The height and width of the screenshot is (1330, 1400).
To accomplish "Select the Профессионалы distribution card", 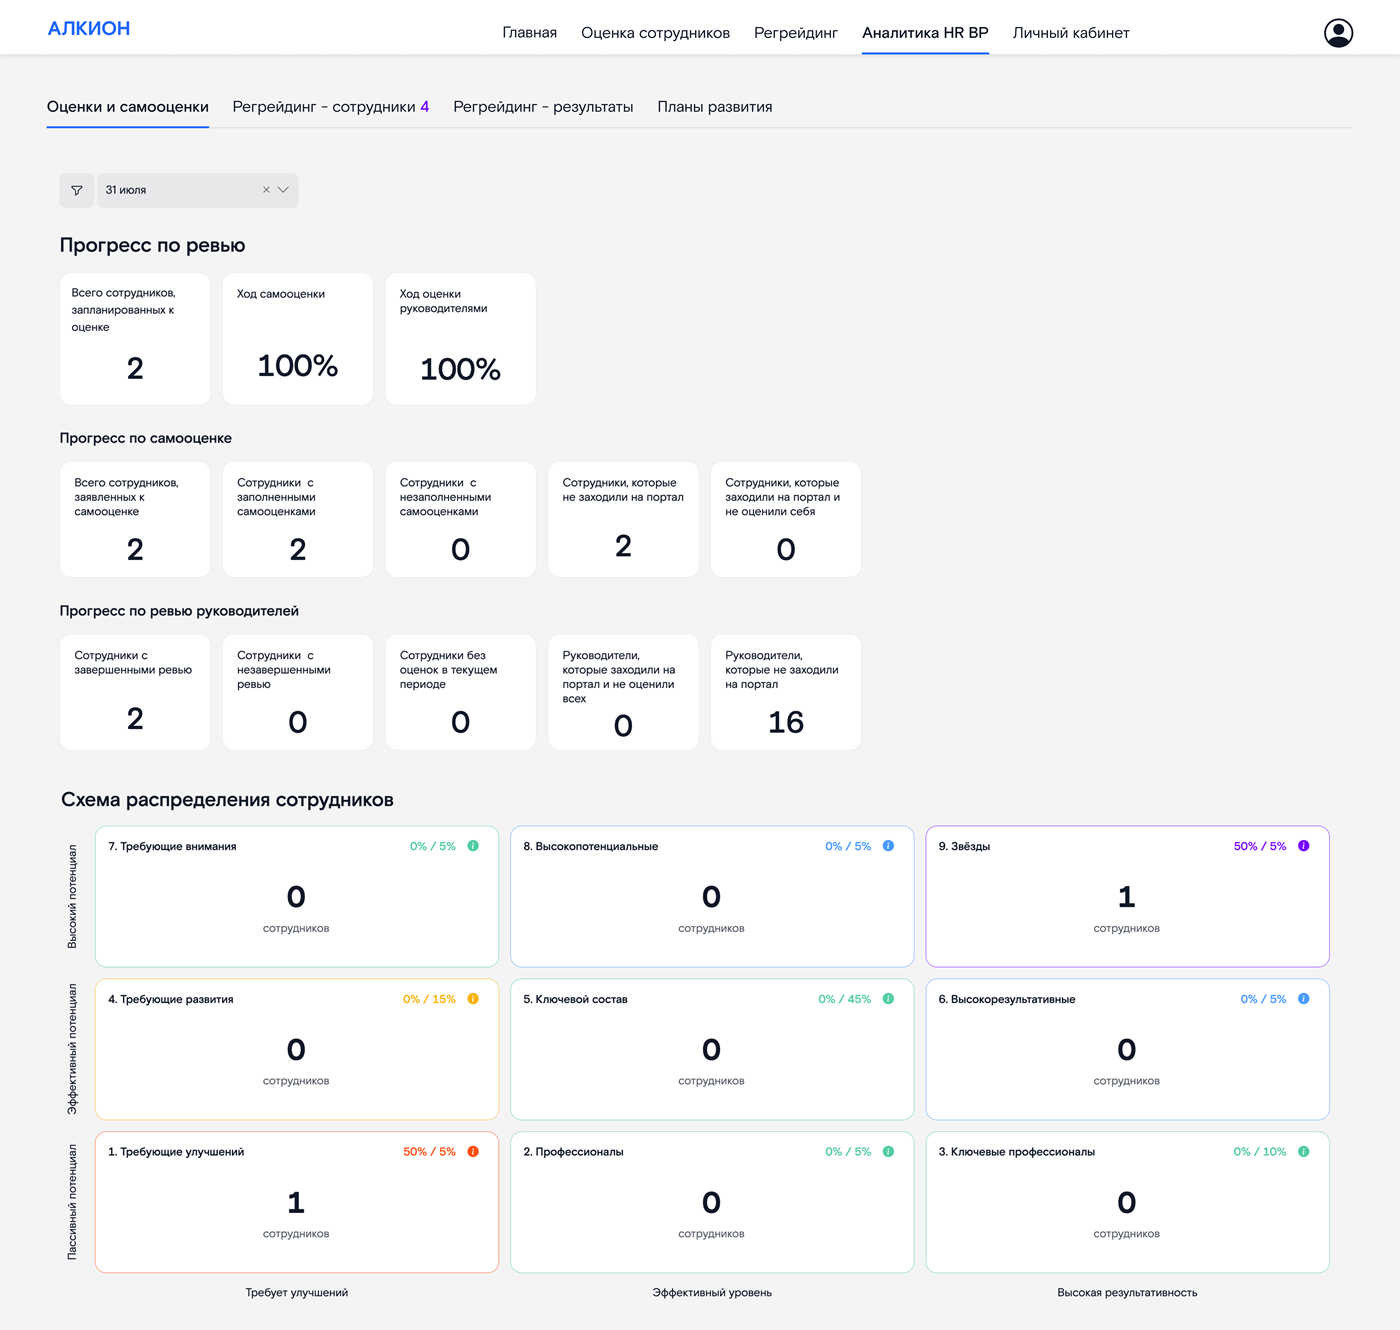I will [711, 1202].
